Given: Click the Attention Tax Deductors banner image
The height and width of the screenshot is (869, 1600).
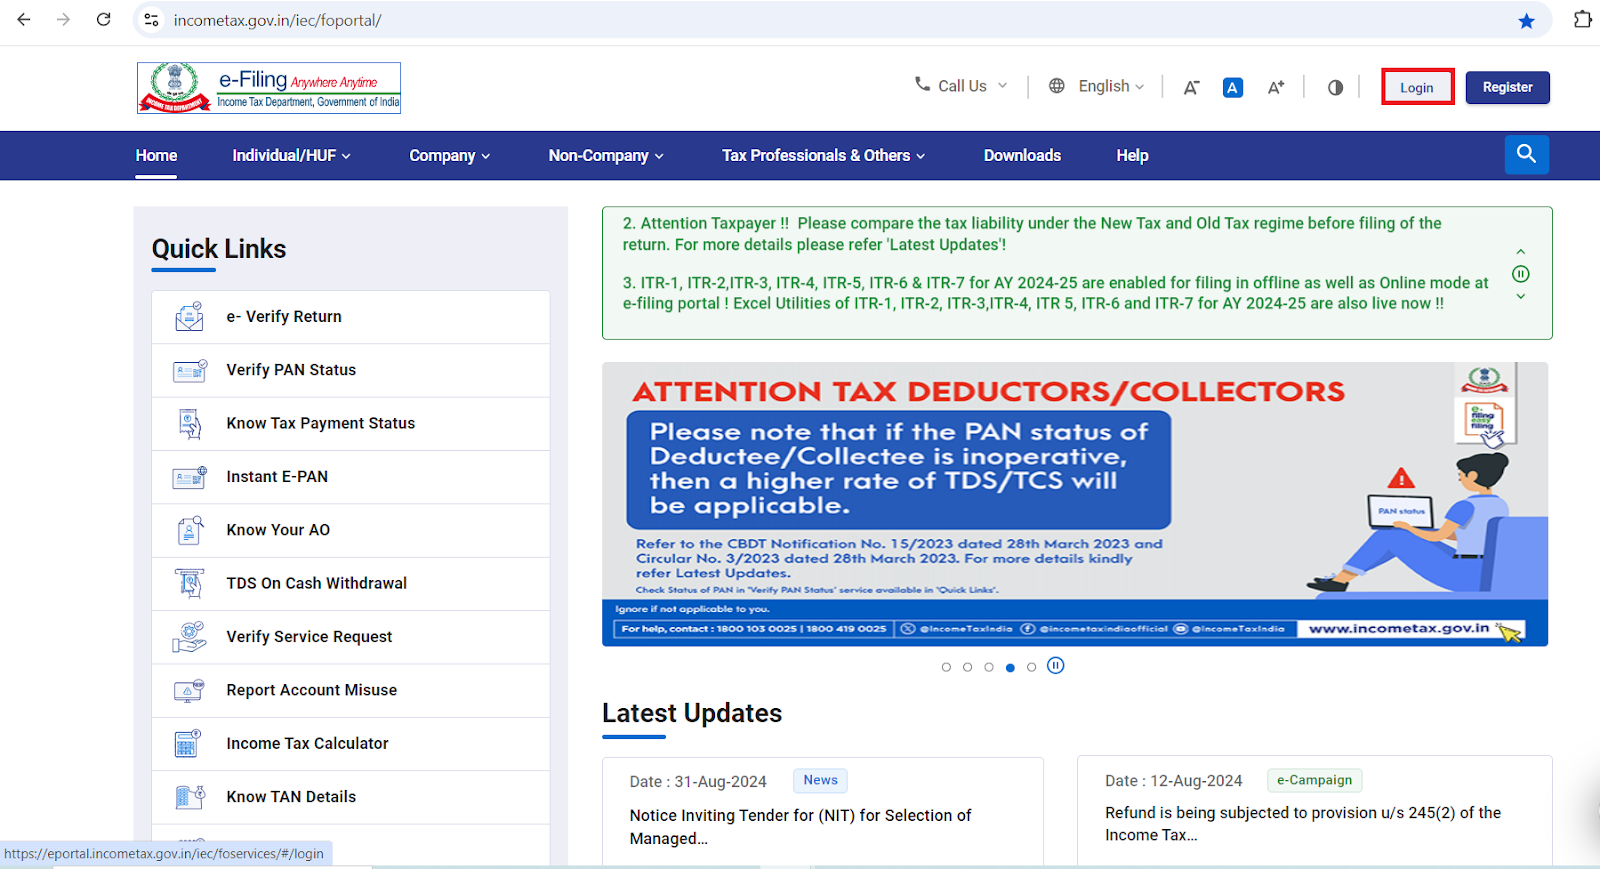Looking at the screenshot, I should 1075,504.
